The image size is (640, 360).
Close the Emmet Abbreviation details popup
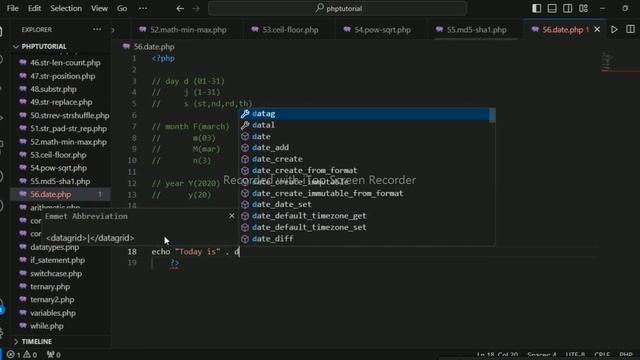pos(232,216)
